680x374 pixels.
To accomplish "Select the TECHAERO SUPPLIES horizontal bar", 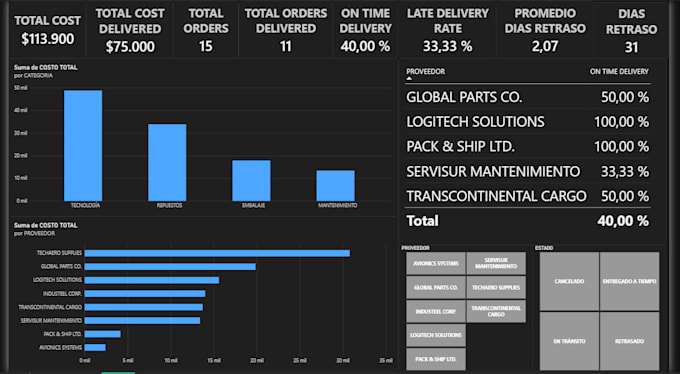I will 217,253.
